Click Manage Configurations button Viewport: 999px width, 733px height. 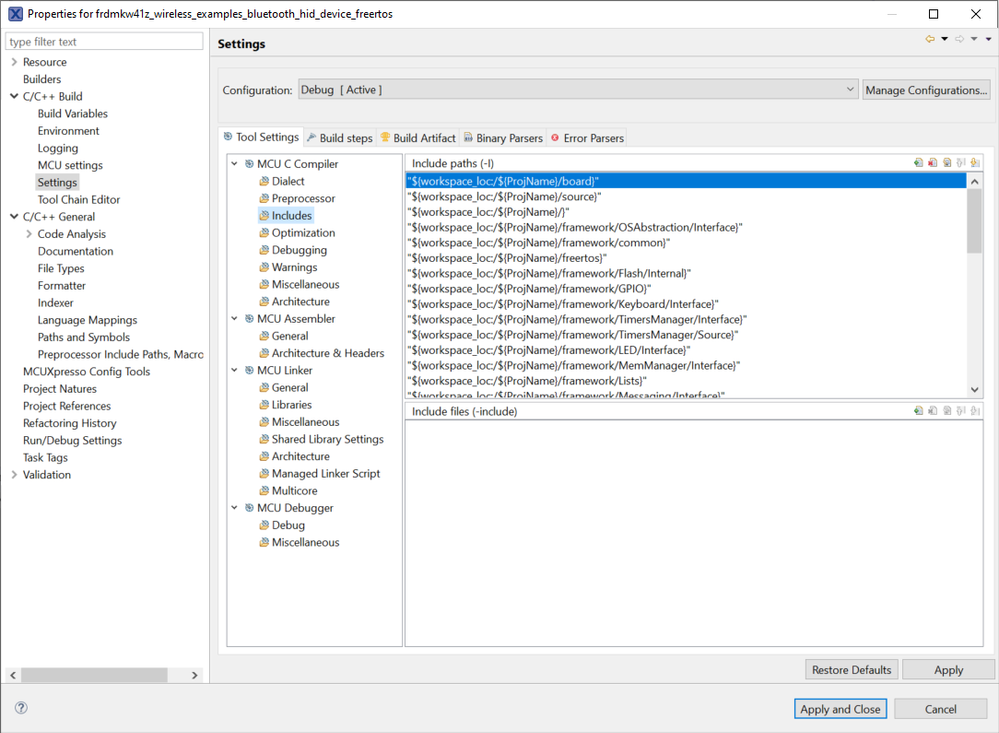926,90
